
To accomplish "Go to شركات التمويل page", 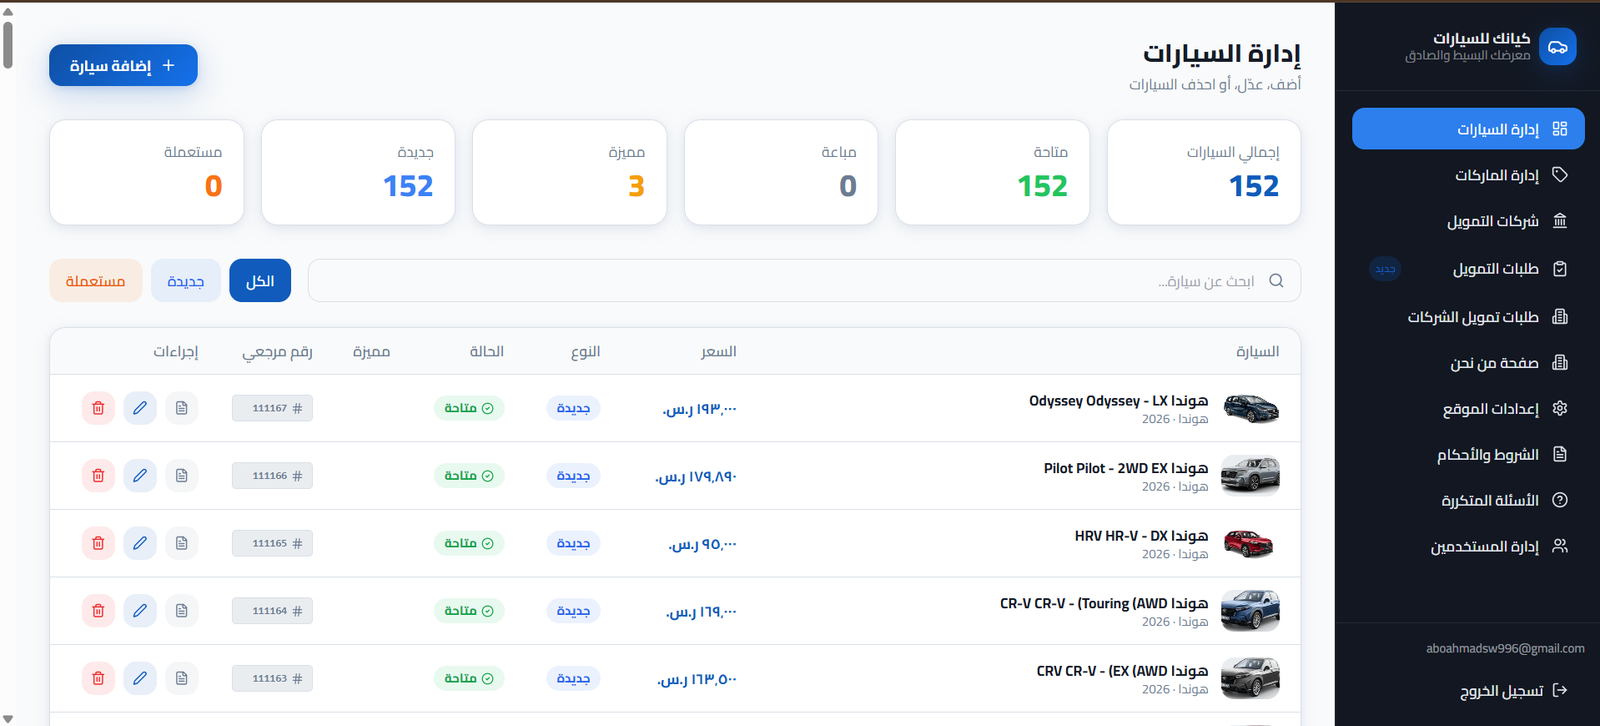I will pos(1468,221).
